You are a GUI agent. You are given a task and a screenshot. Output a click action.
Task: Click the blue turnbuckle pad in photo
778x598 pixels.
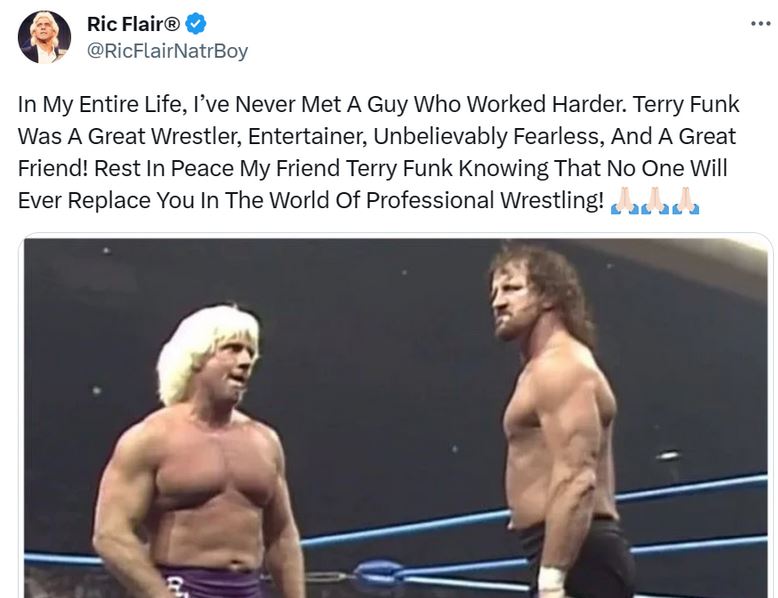click(x=378, y=573)
